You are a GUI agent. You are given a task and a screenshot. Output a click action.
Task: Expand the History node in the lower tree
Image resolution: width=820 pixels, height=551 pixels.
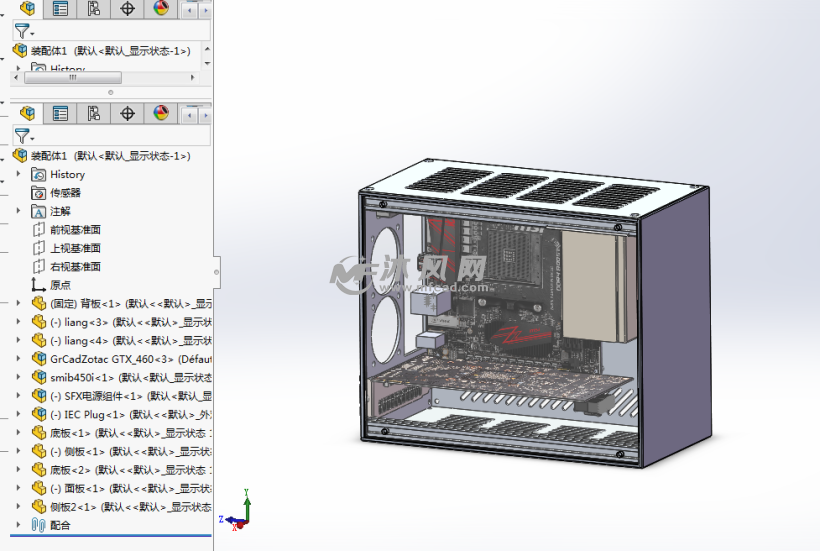pos(18,175)
